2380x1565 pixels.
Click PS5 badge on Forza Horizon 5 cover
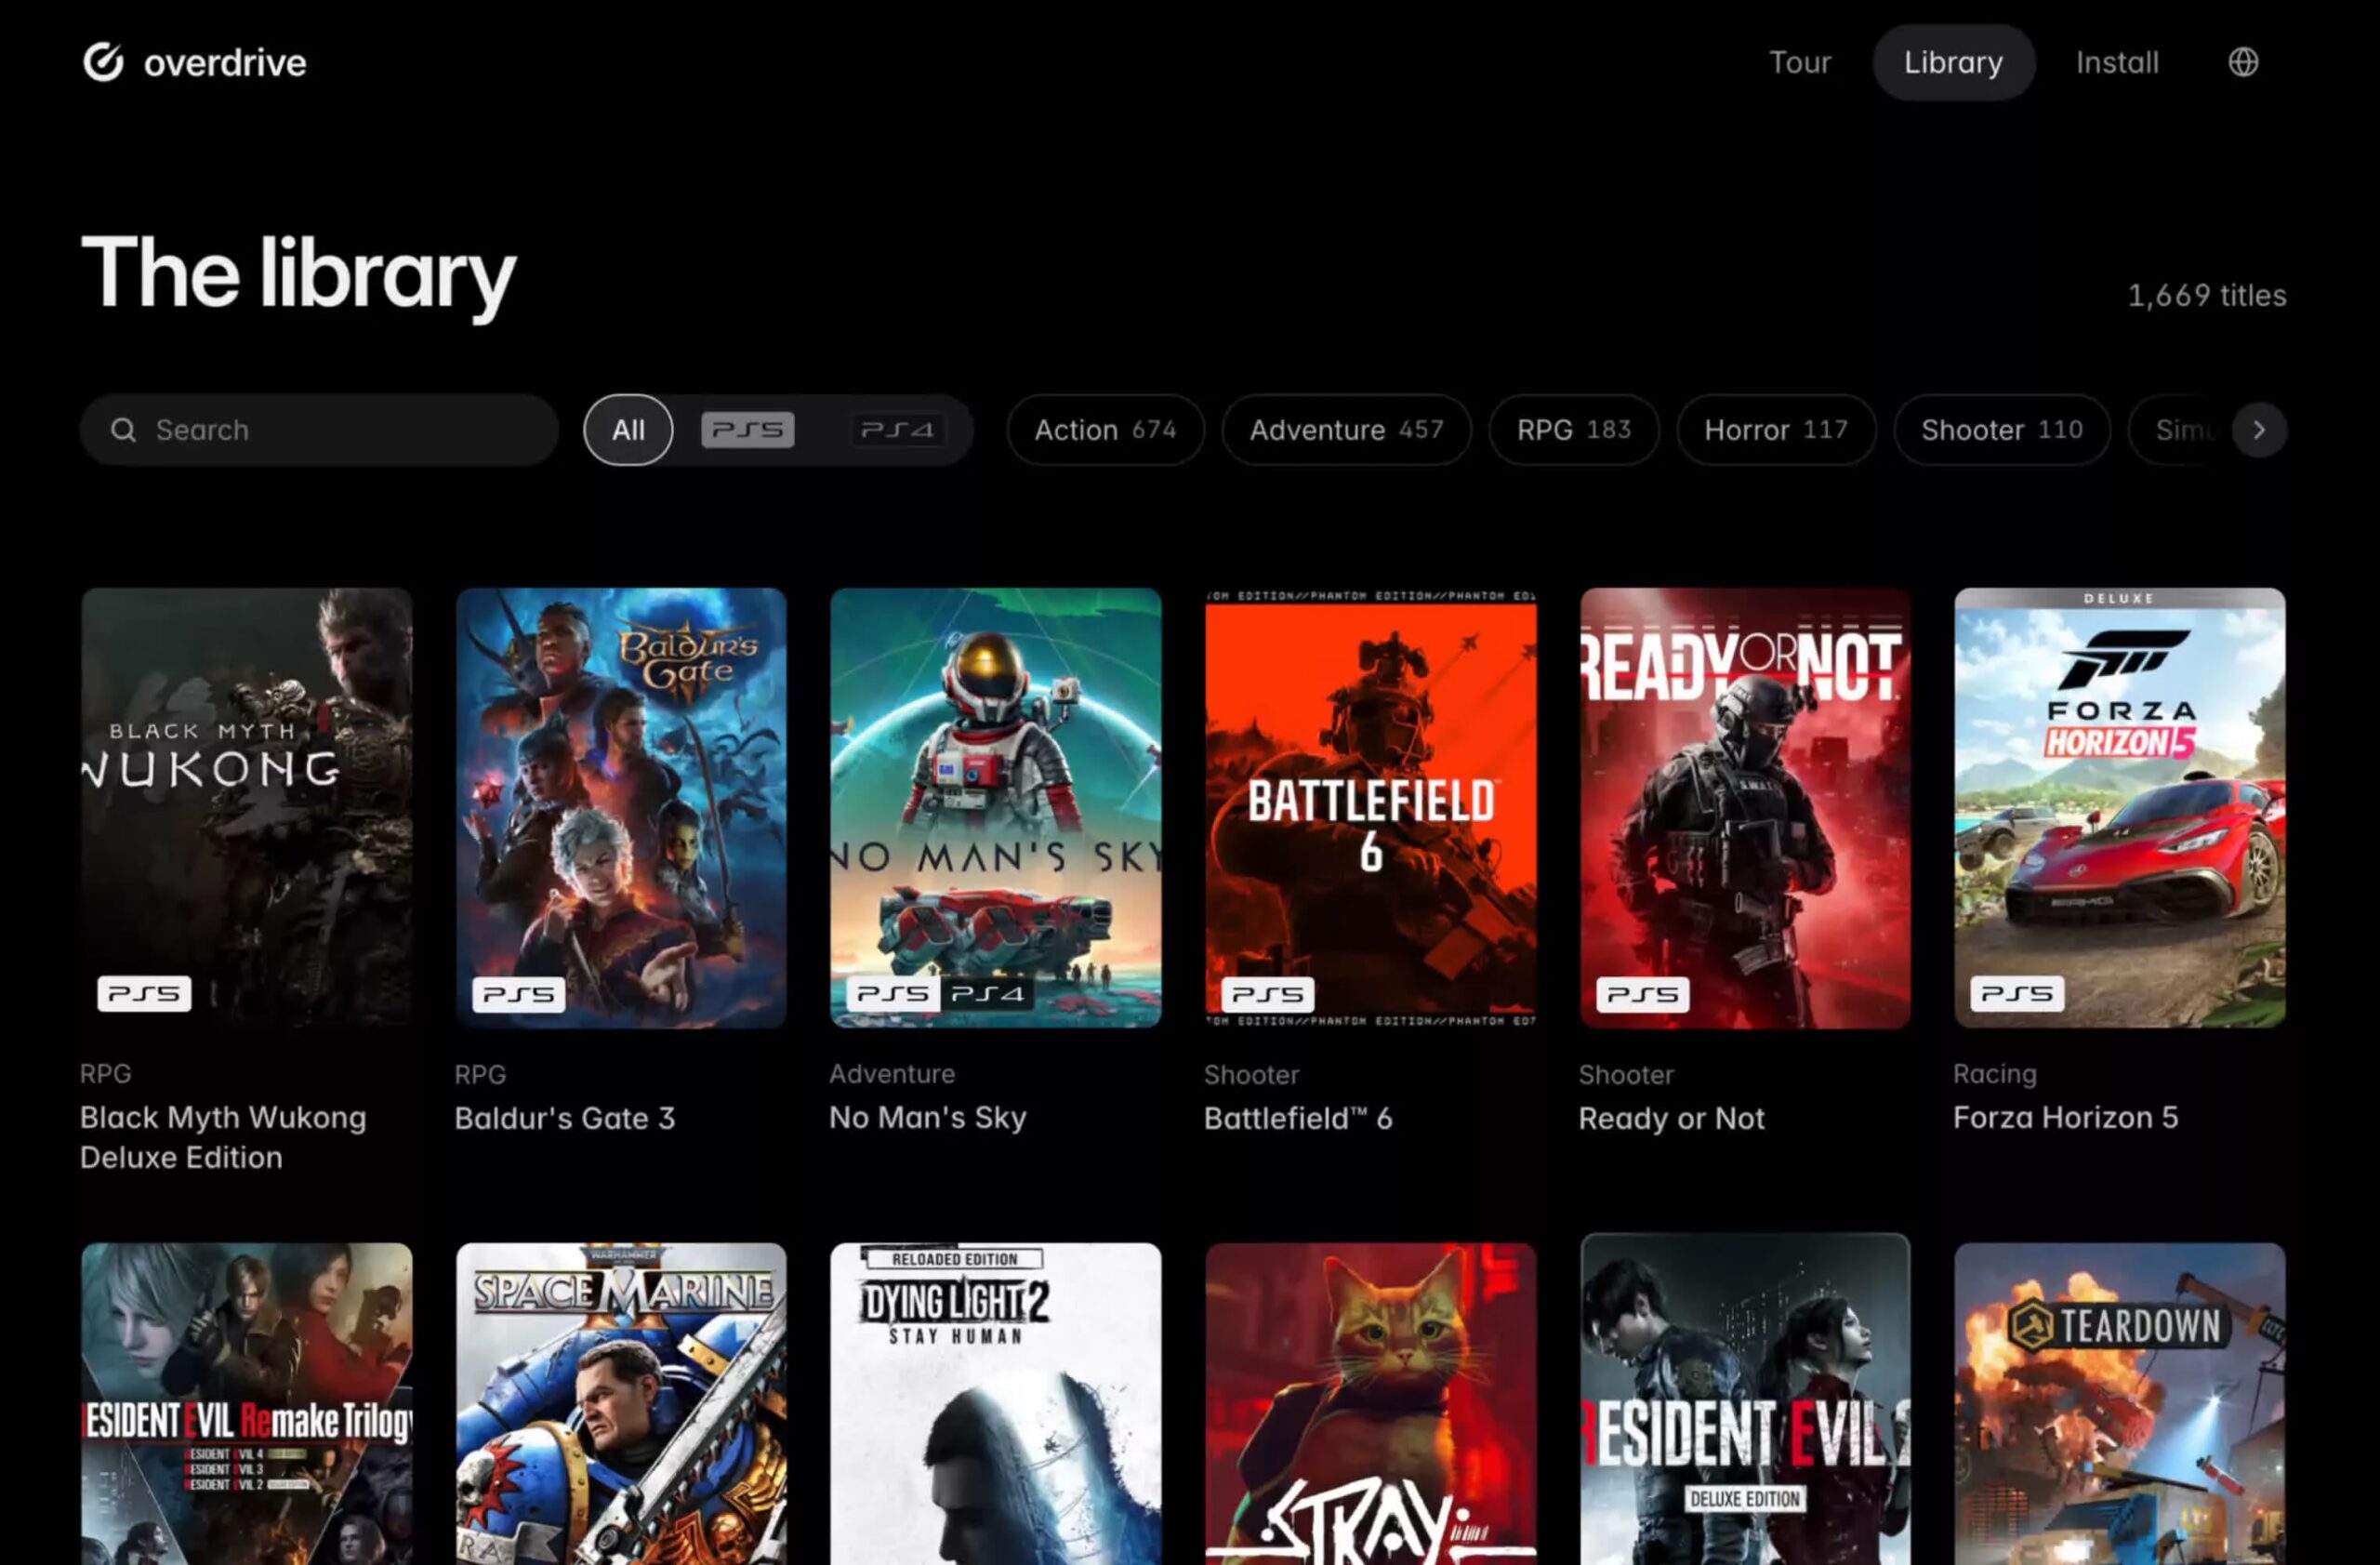pos(2016,993)
